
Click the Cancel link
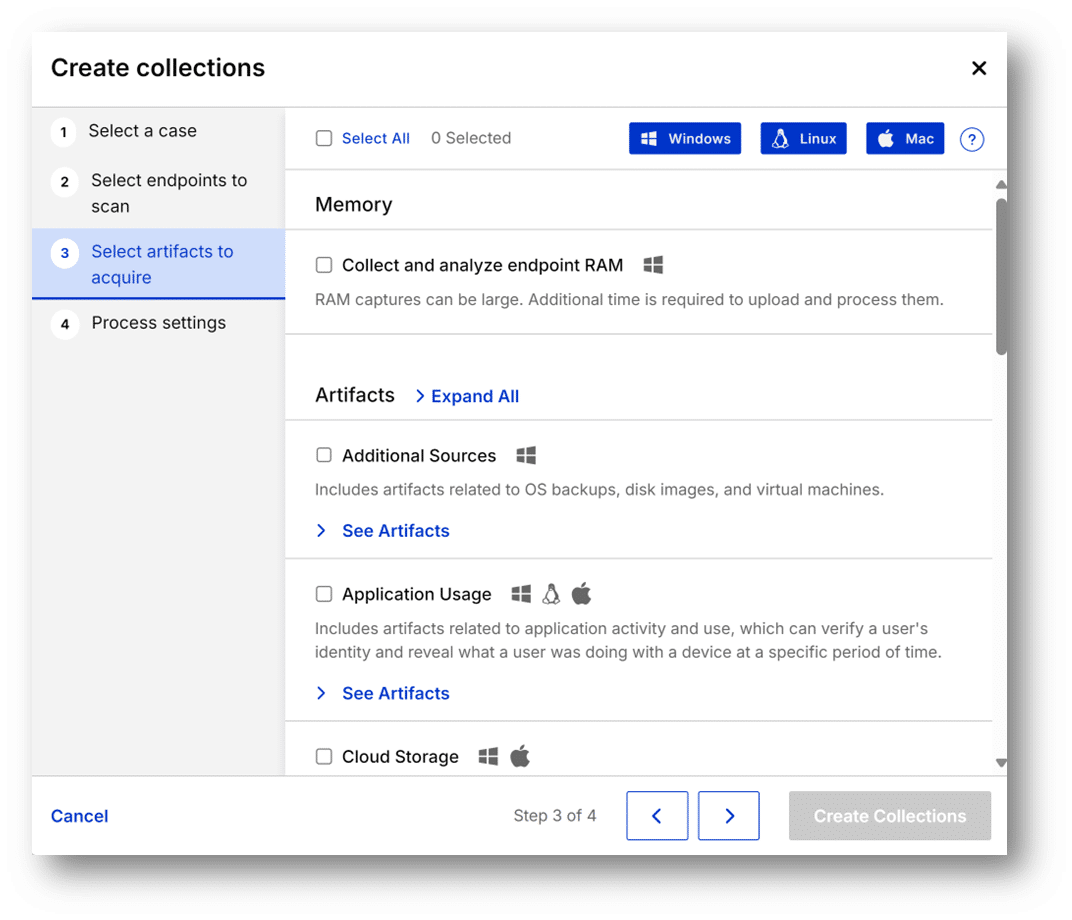point(79,815)
